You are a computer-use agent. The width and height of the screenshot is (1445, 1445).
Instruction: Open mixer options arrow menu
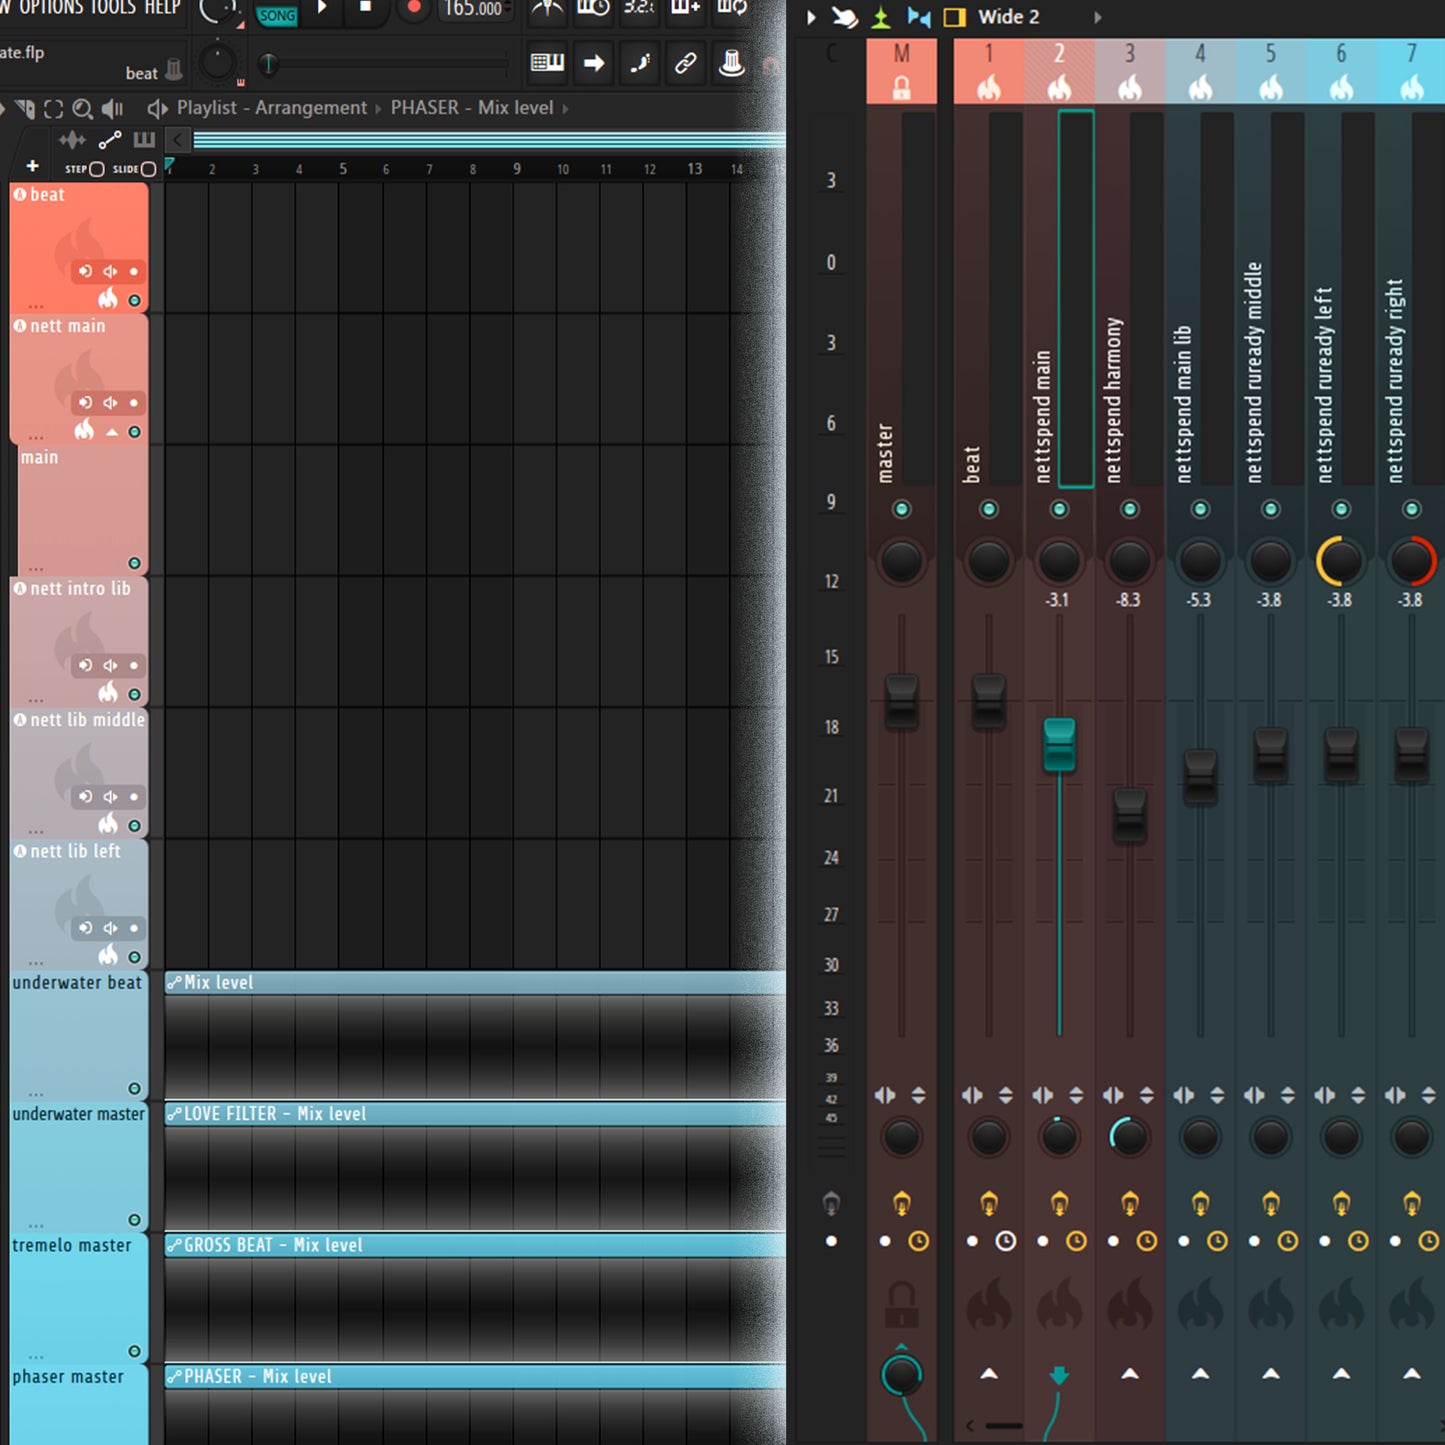point(811,17)
